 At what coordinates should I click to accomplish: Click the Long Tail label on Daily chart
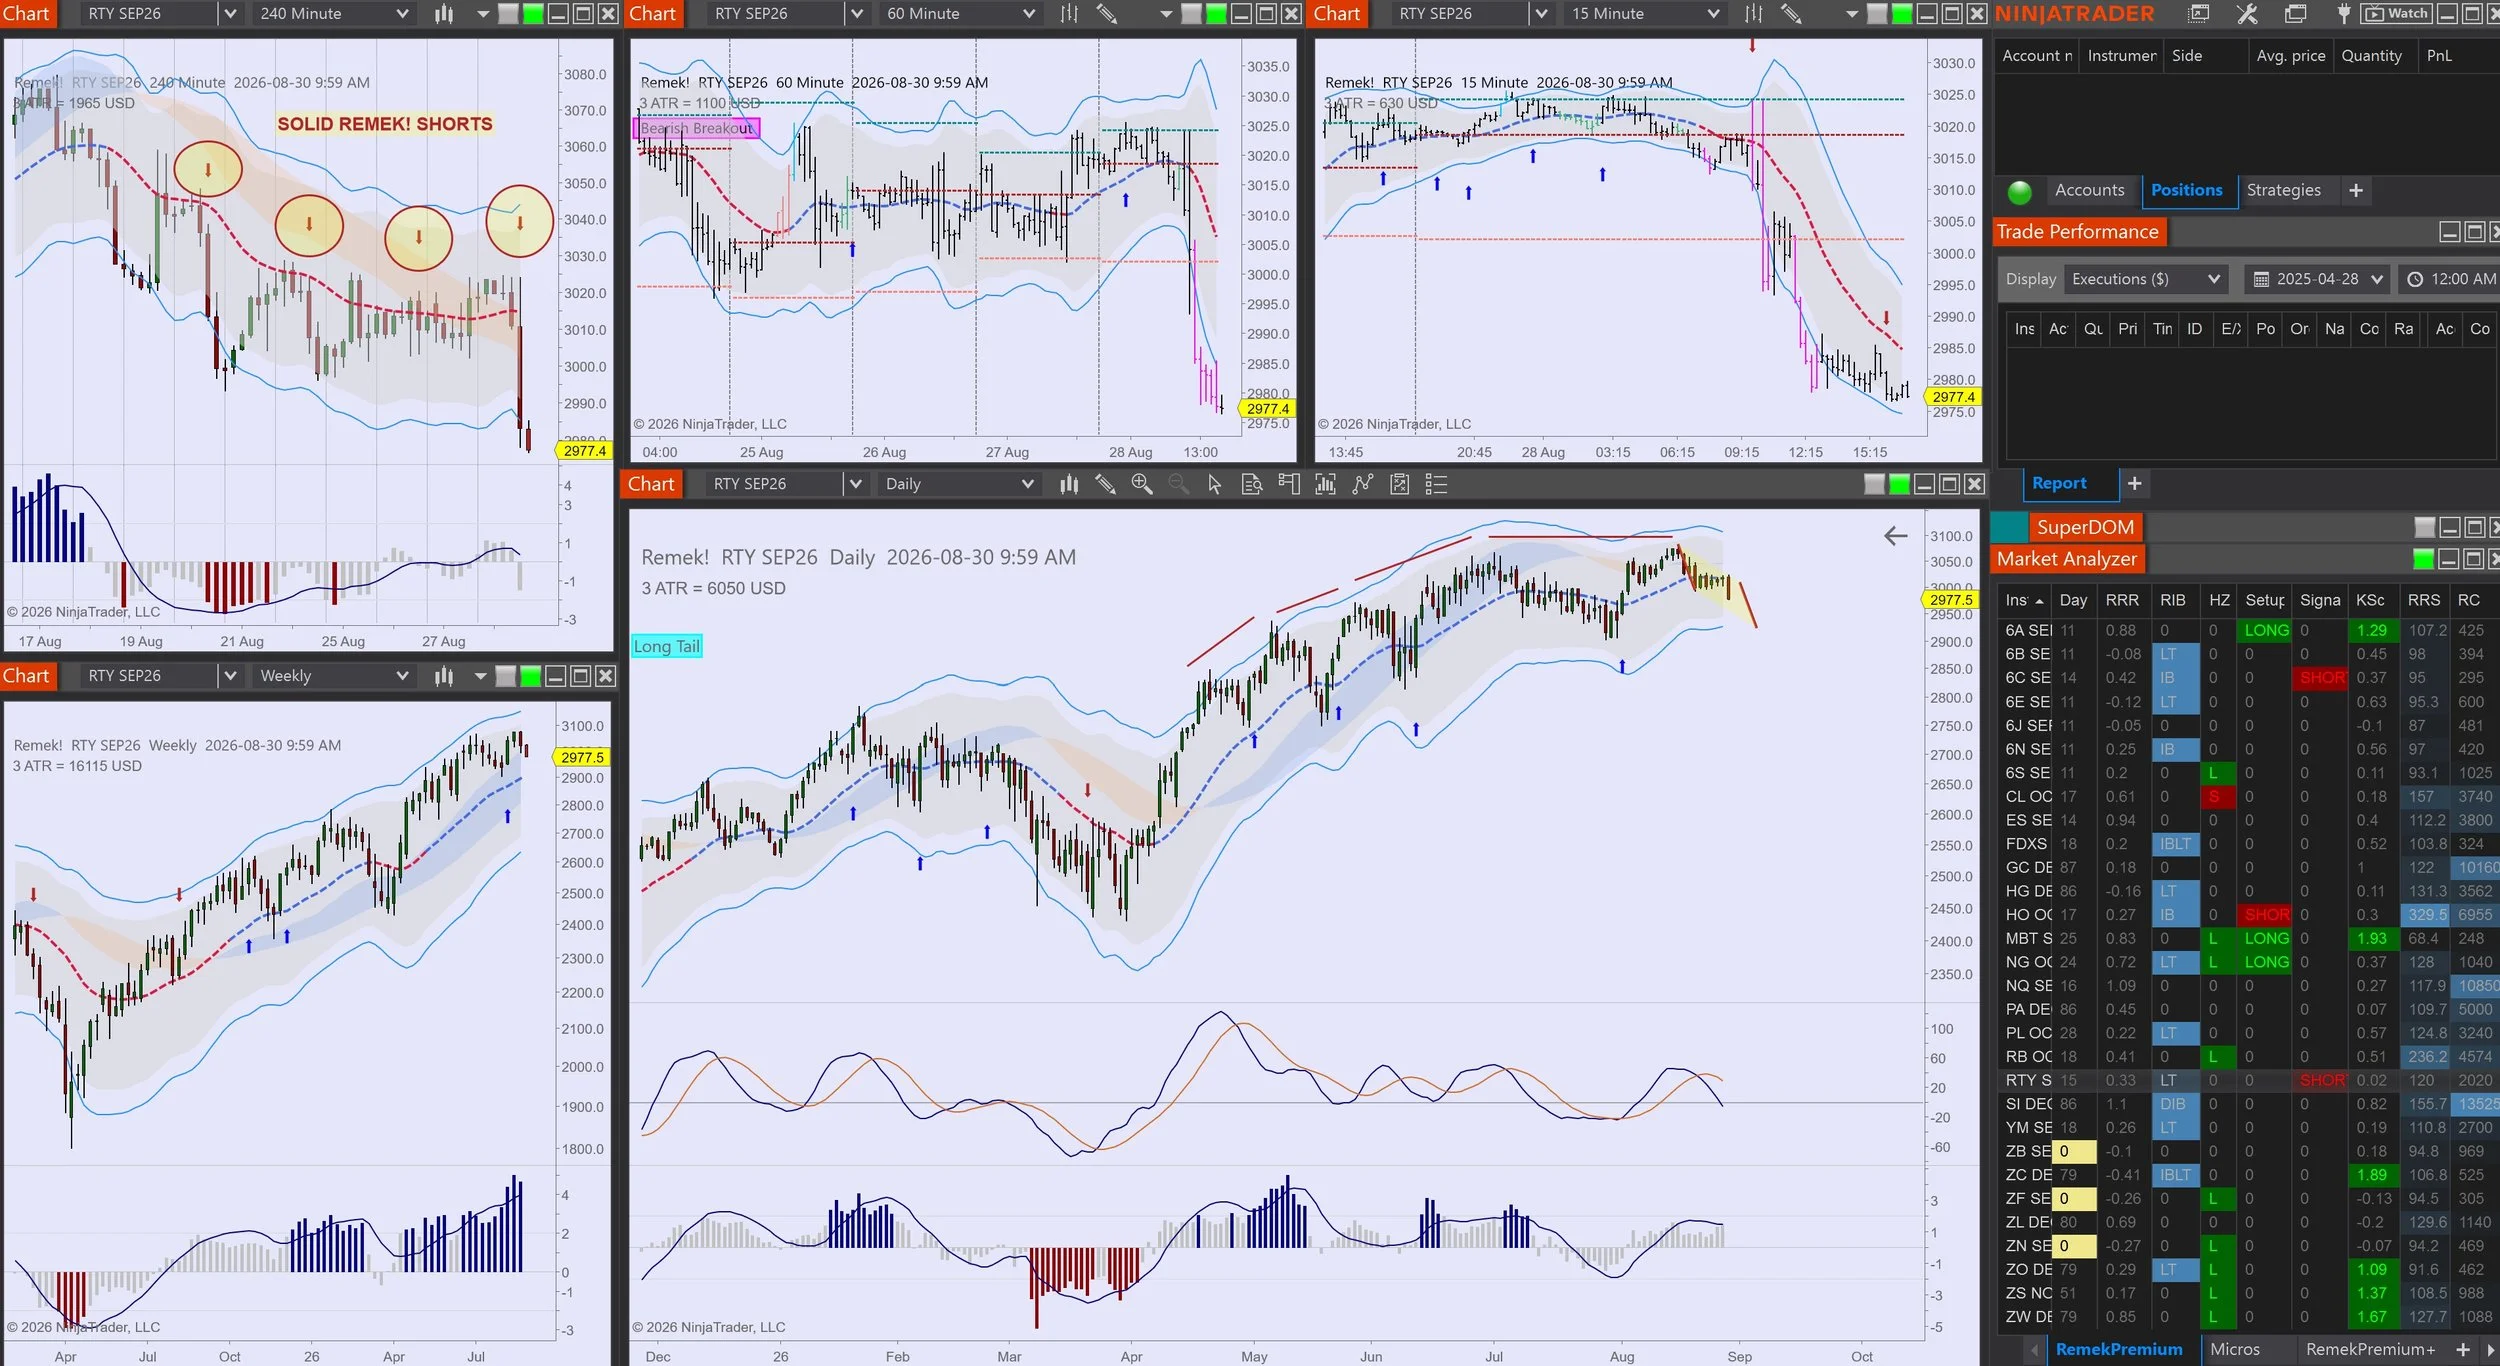point(666,647)
